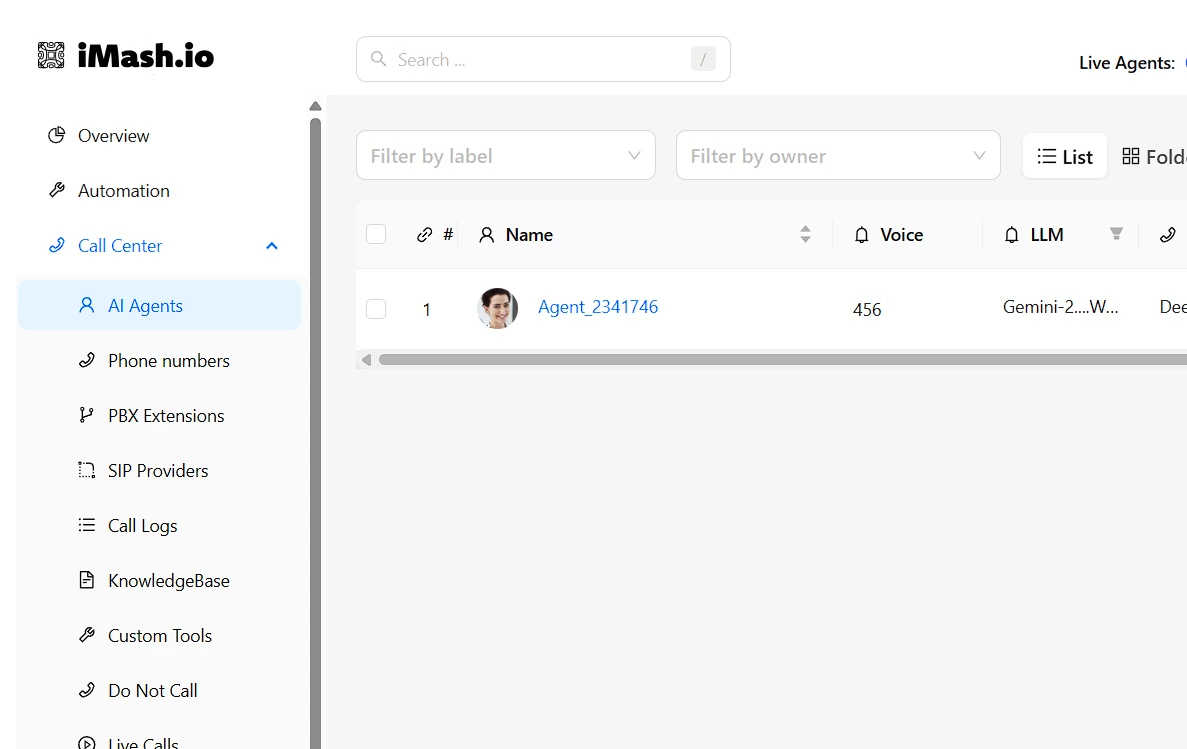The height and width of the screenshot is (749, 1187).
Task: Click the PBX Extensions branch icon
Action: click(x=87, y=415)
